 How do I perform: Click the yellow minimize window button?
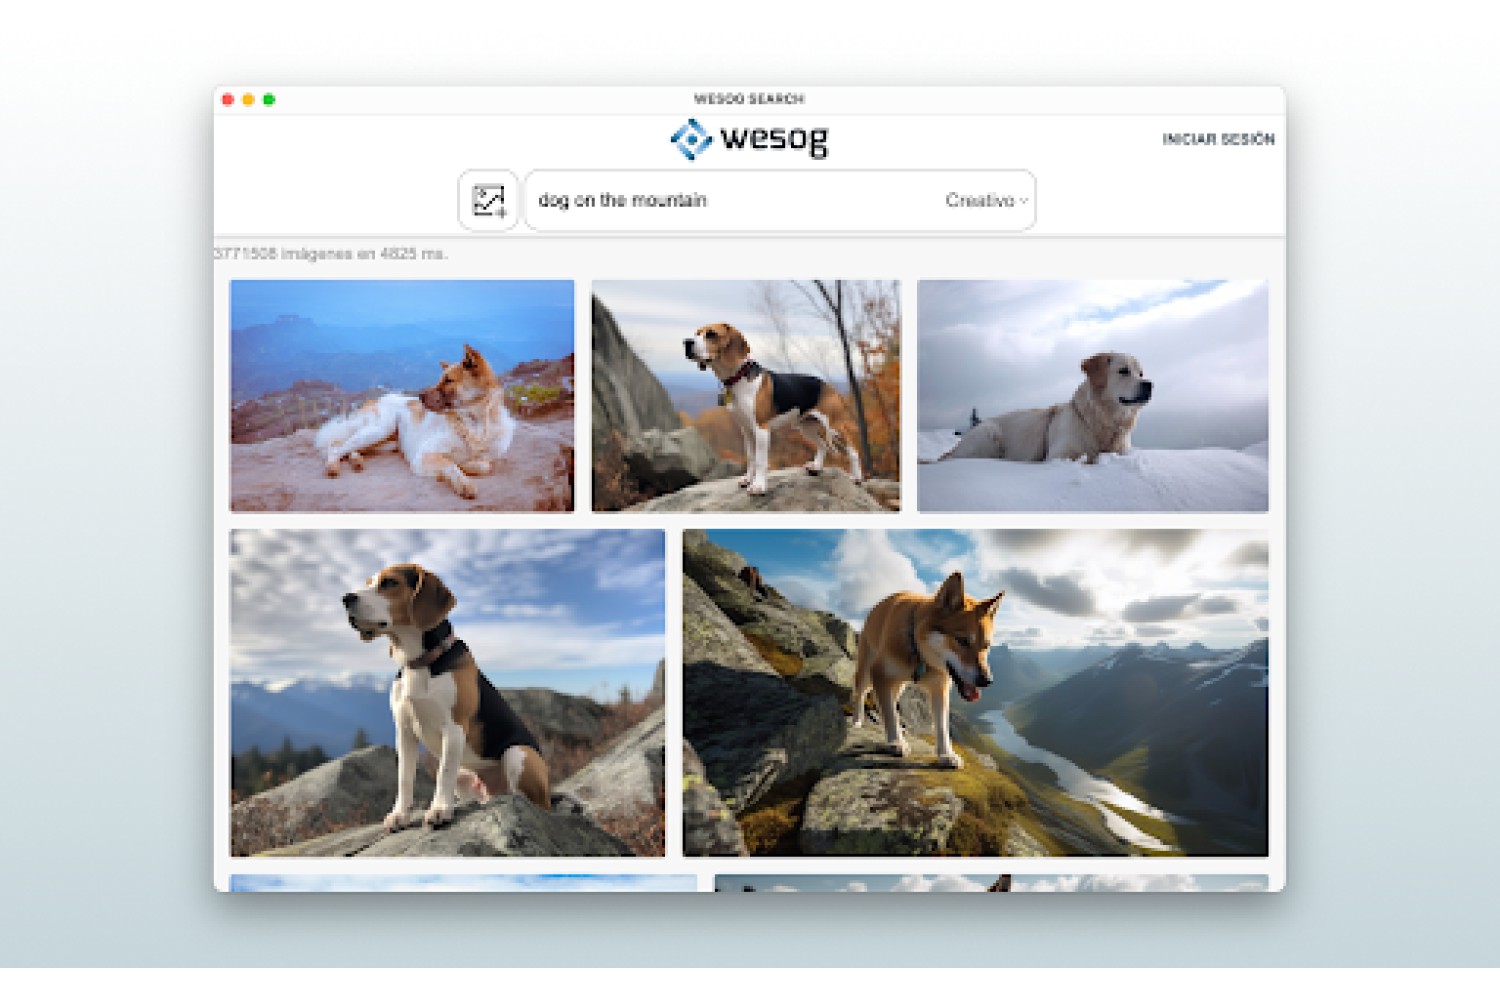pos(248,99)
